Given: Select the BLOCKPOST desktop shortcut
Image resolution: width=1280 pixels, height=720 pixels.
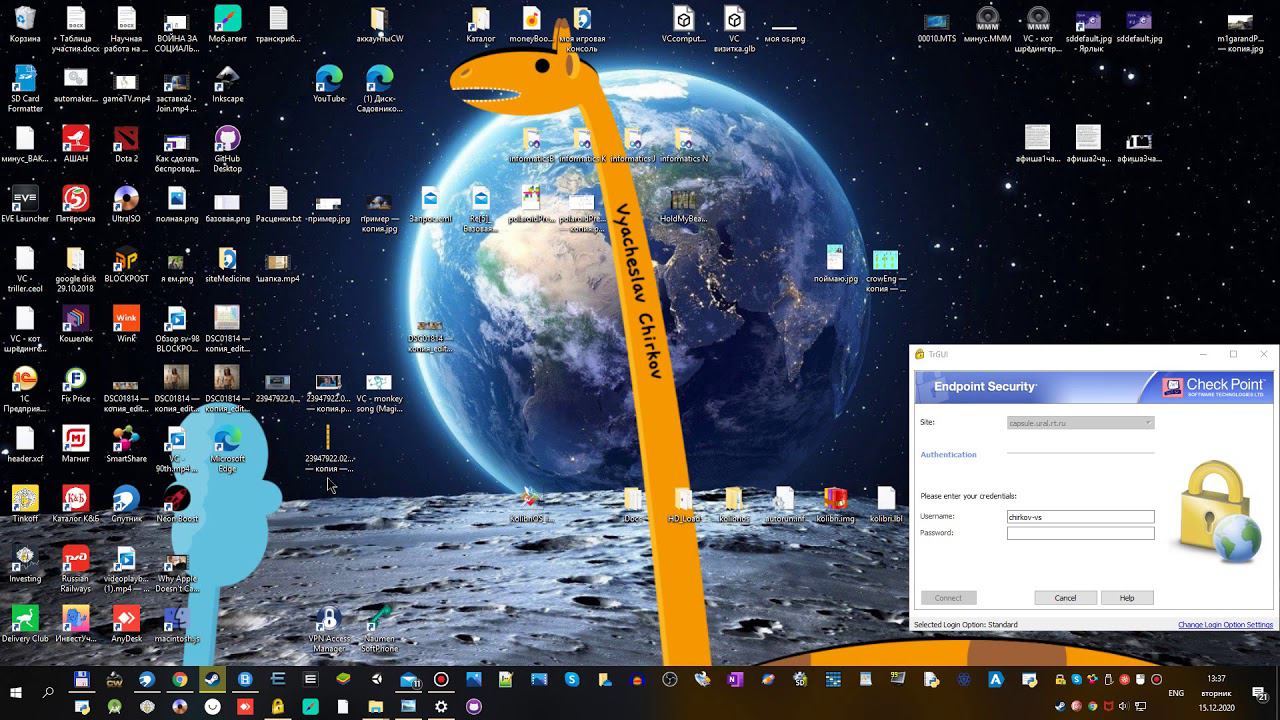Looking at the screenshot, I should point(126,265).
